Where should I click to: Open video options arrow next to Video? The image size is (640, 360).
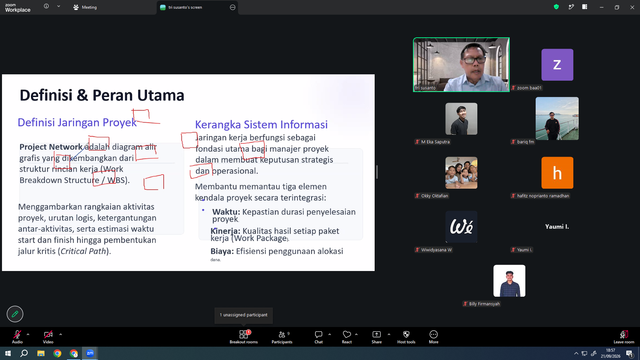point(60,334)
